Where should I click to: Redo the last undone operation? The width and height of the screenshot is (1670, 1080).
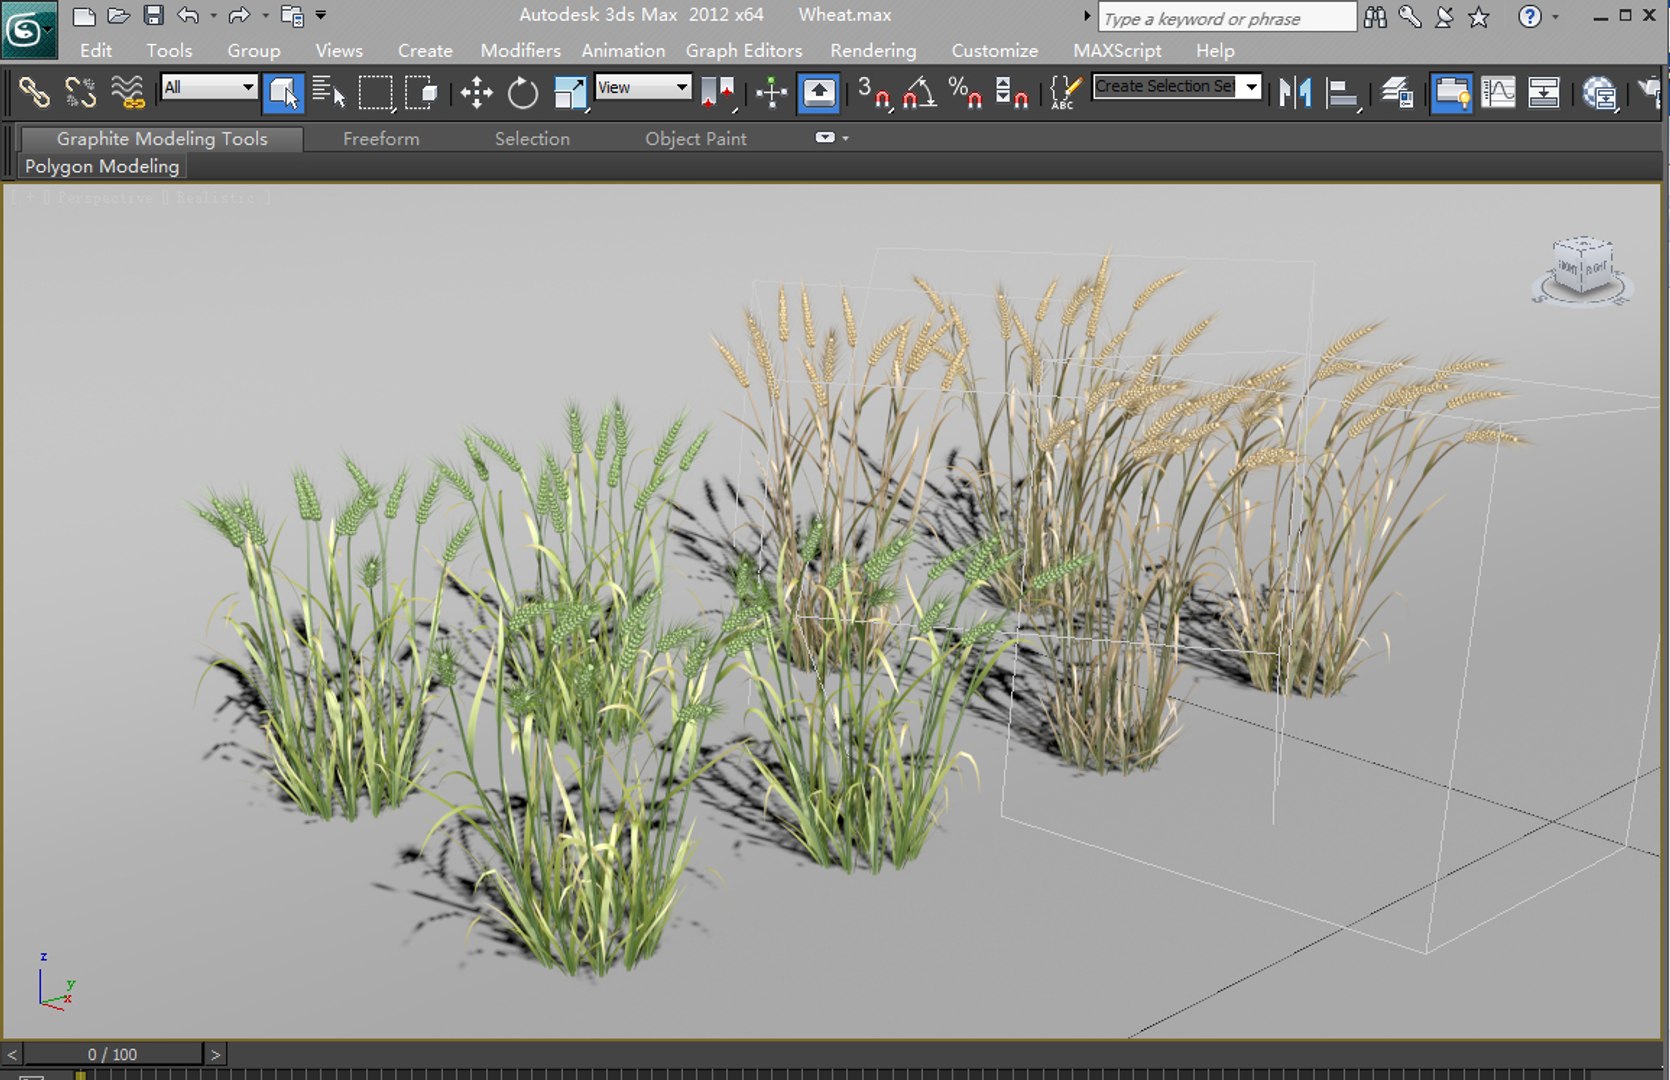(x=239, y=15)
